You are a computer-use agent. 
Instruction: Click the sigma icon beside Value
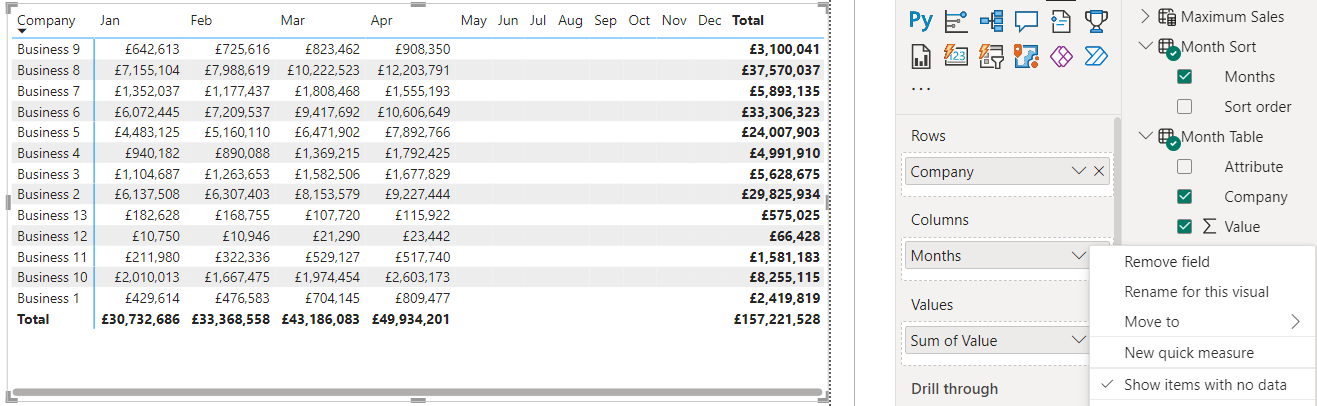pyautogui.click(x=1209, y=227)
